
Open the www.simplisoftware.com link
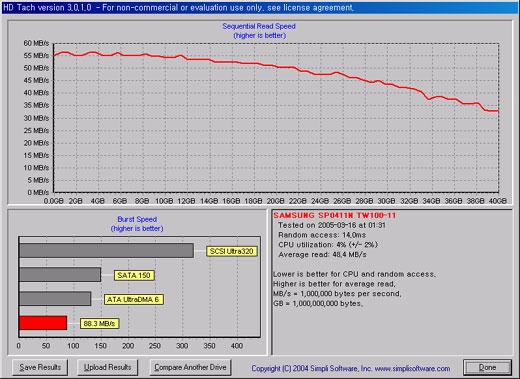[412, 368]
